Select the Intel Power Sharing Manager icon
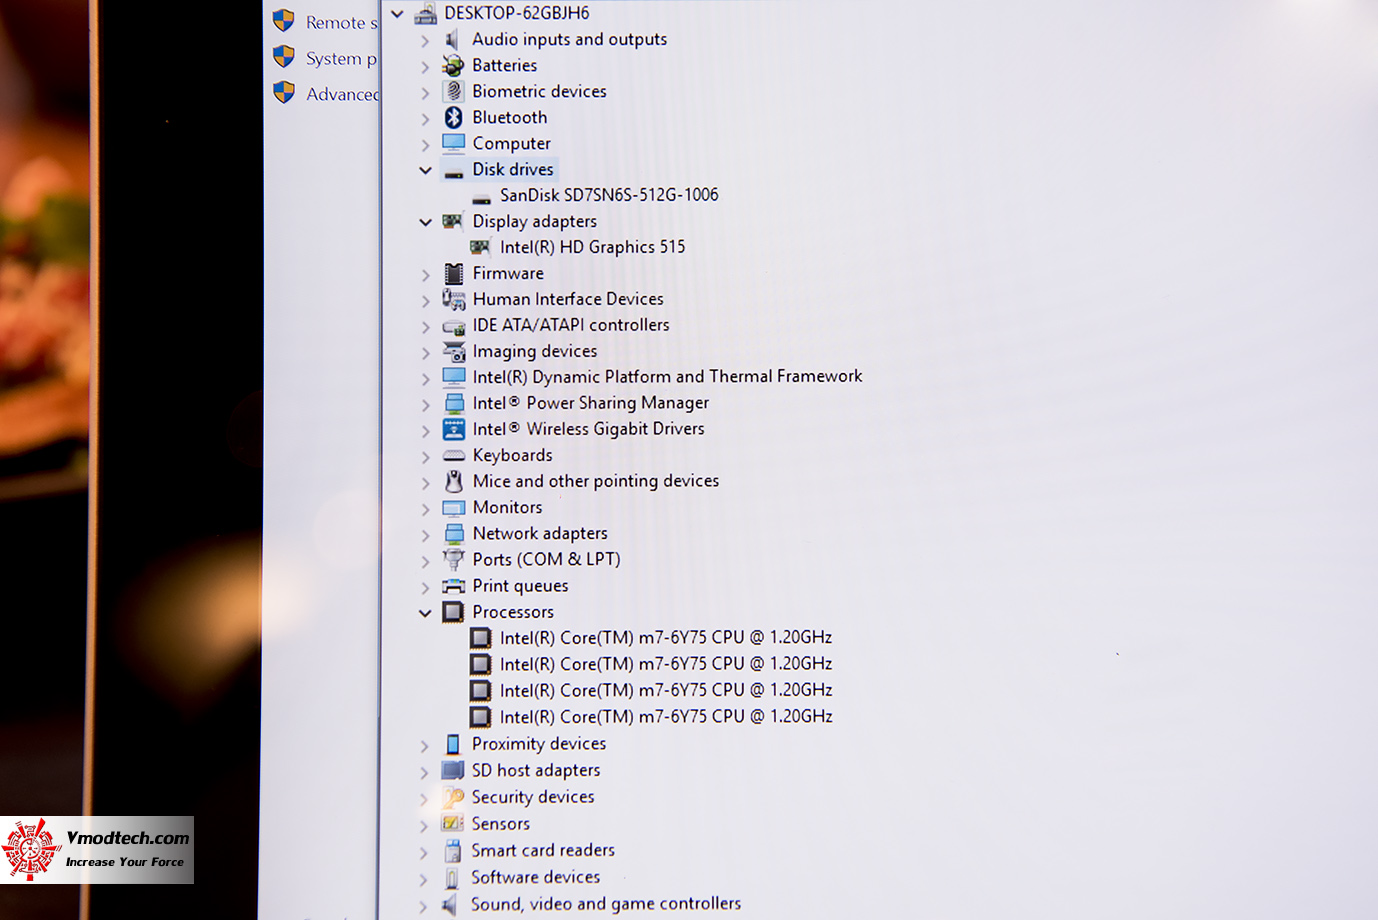Image resolution: width=1378 pixels, height=920 pixels. click(454, 403)
